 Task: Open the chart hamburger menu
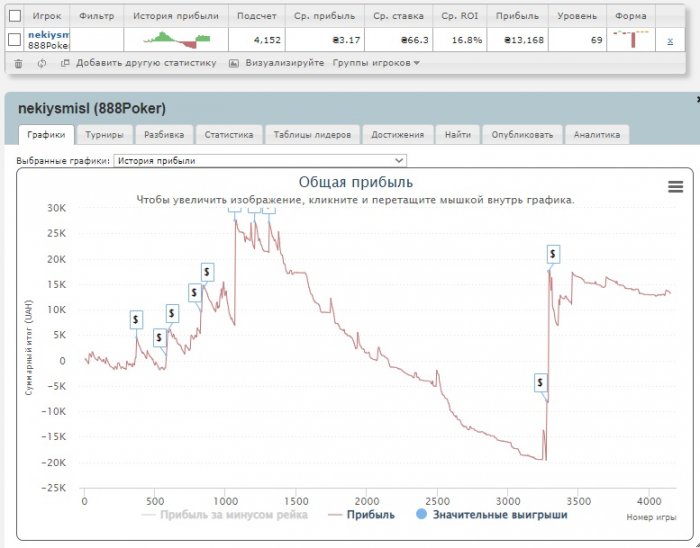(x=675, y=187)
